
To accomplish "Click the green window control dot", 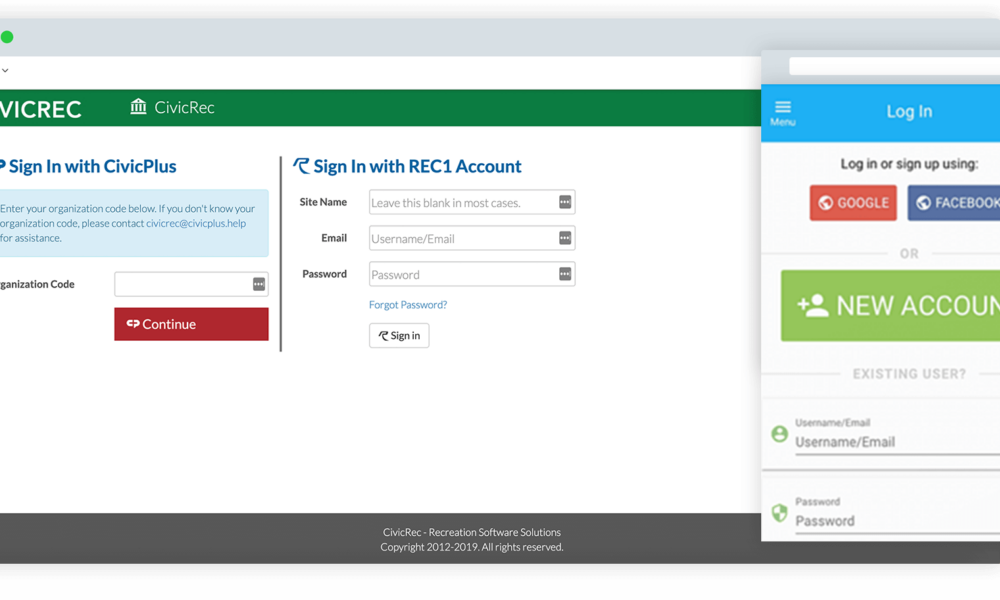I will coord(7,37).
